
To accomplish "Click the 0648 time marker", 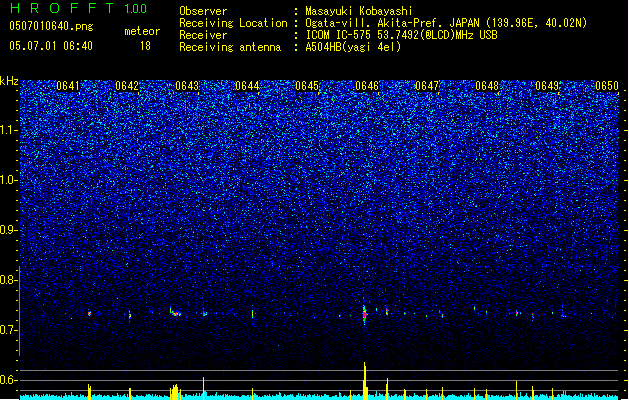I will [487, 86].
